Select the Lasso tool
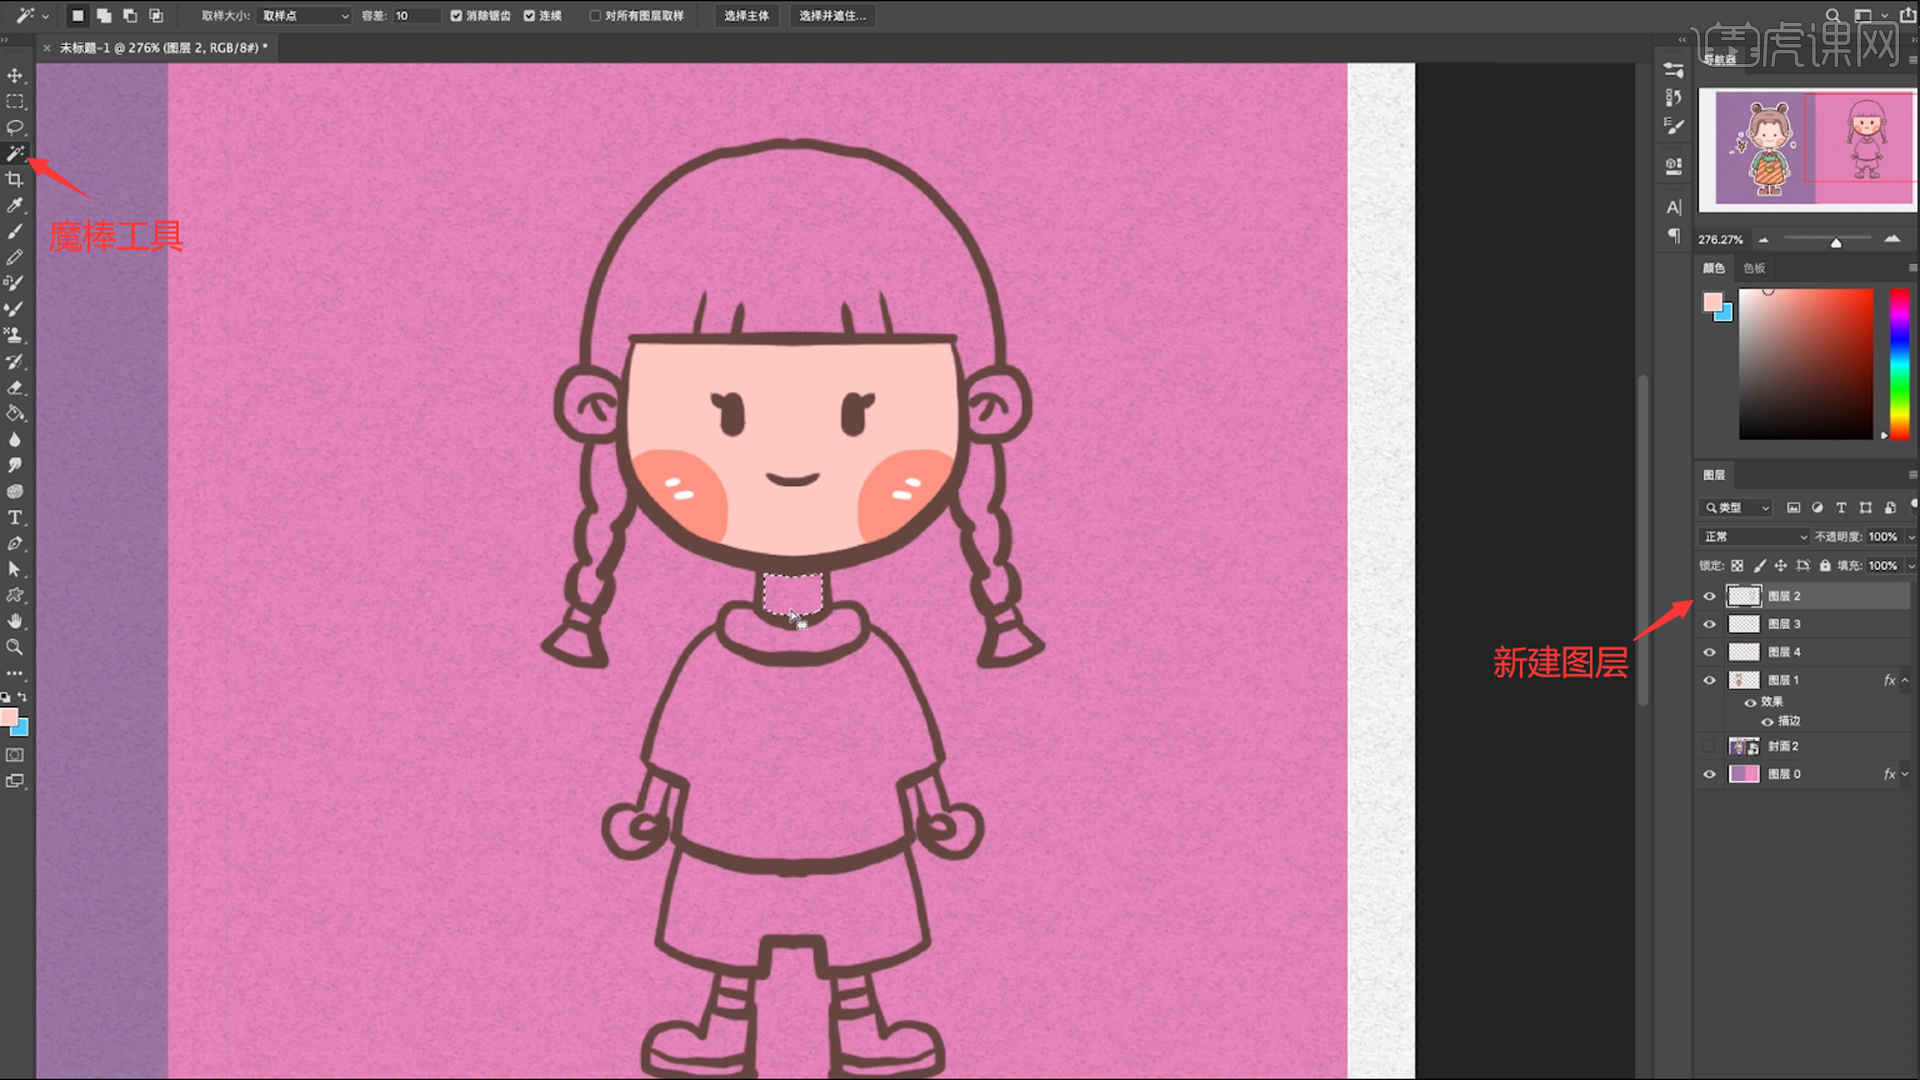 click(x=15, y=128)
